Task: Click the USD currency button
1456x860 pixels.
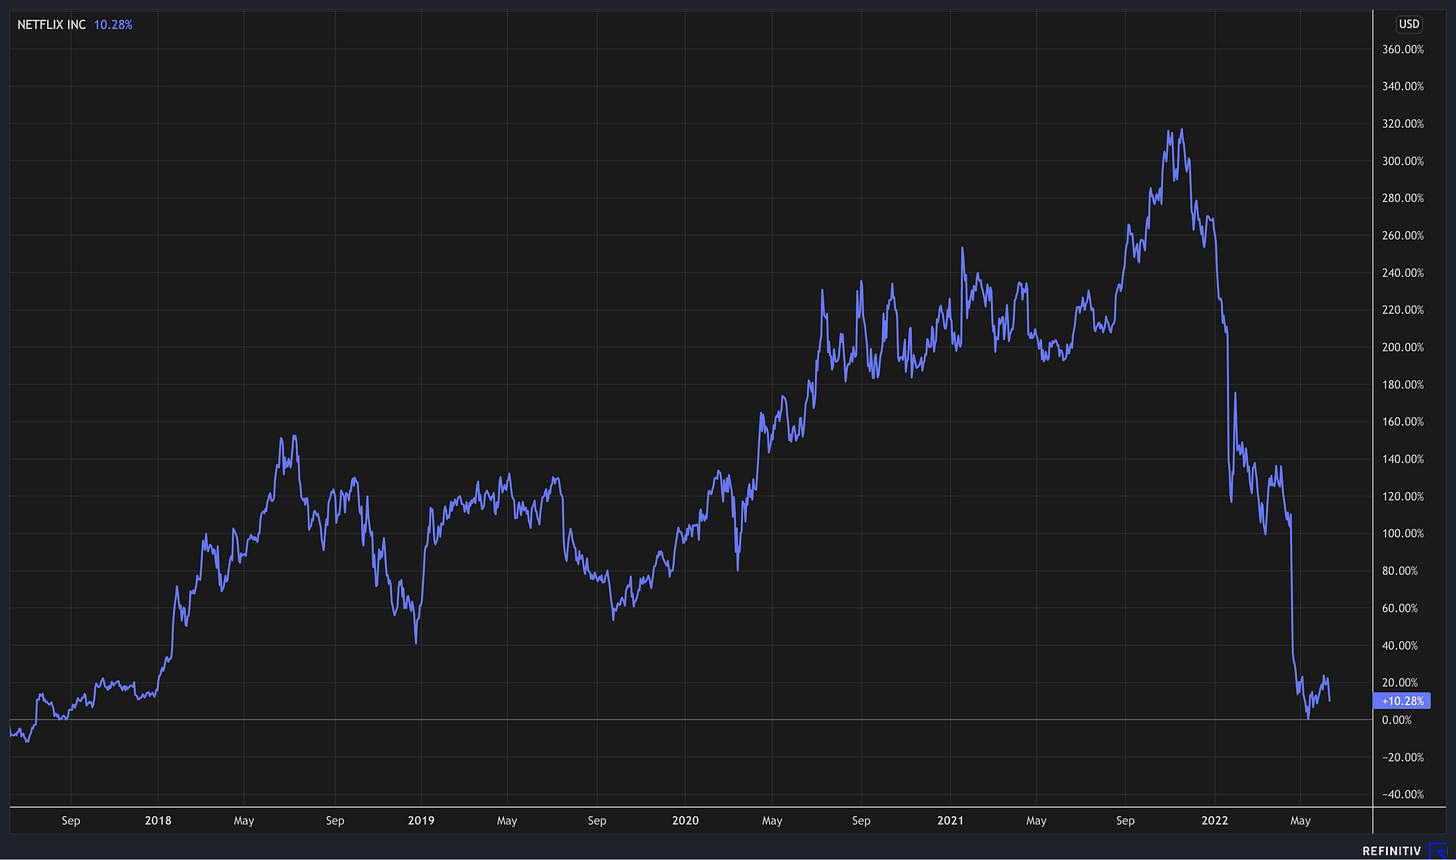Action: (1410, 24)
